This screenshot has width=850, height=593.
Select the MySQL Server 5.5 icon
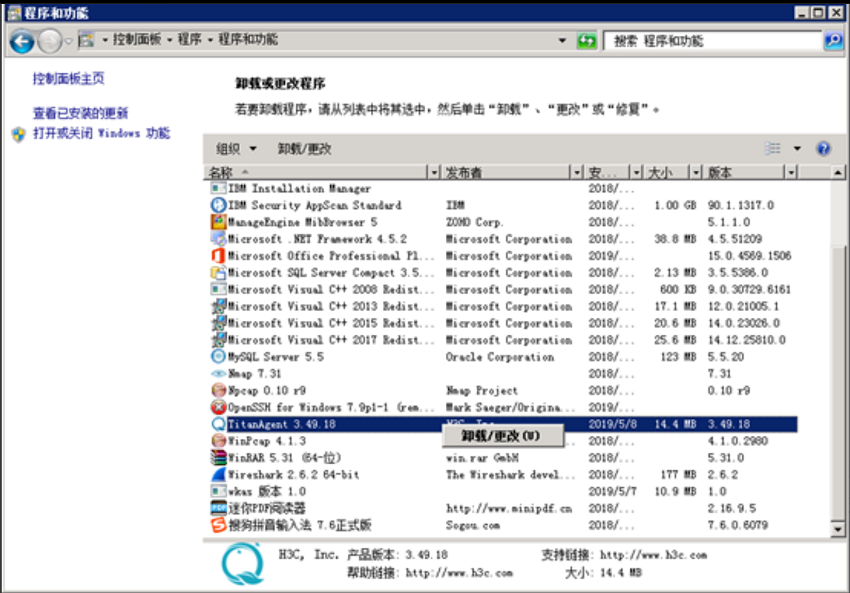218,357
